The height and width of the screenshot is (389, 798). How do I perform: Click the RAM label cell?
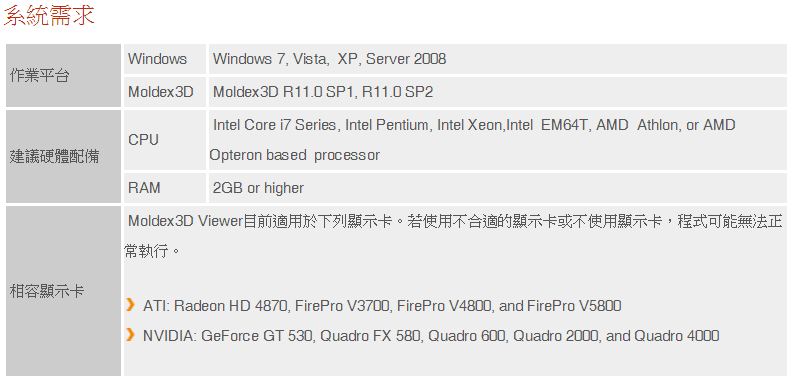point(165,188)
